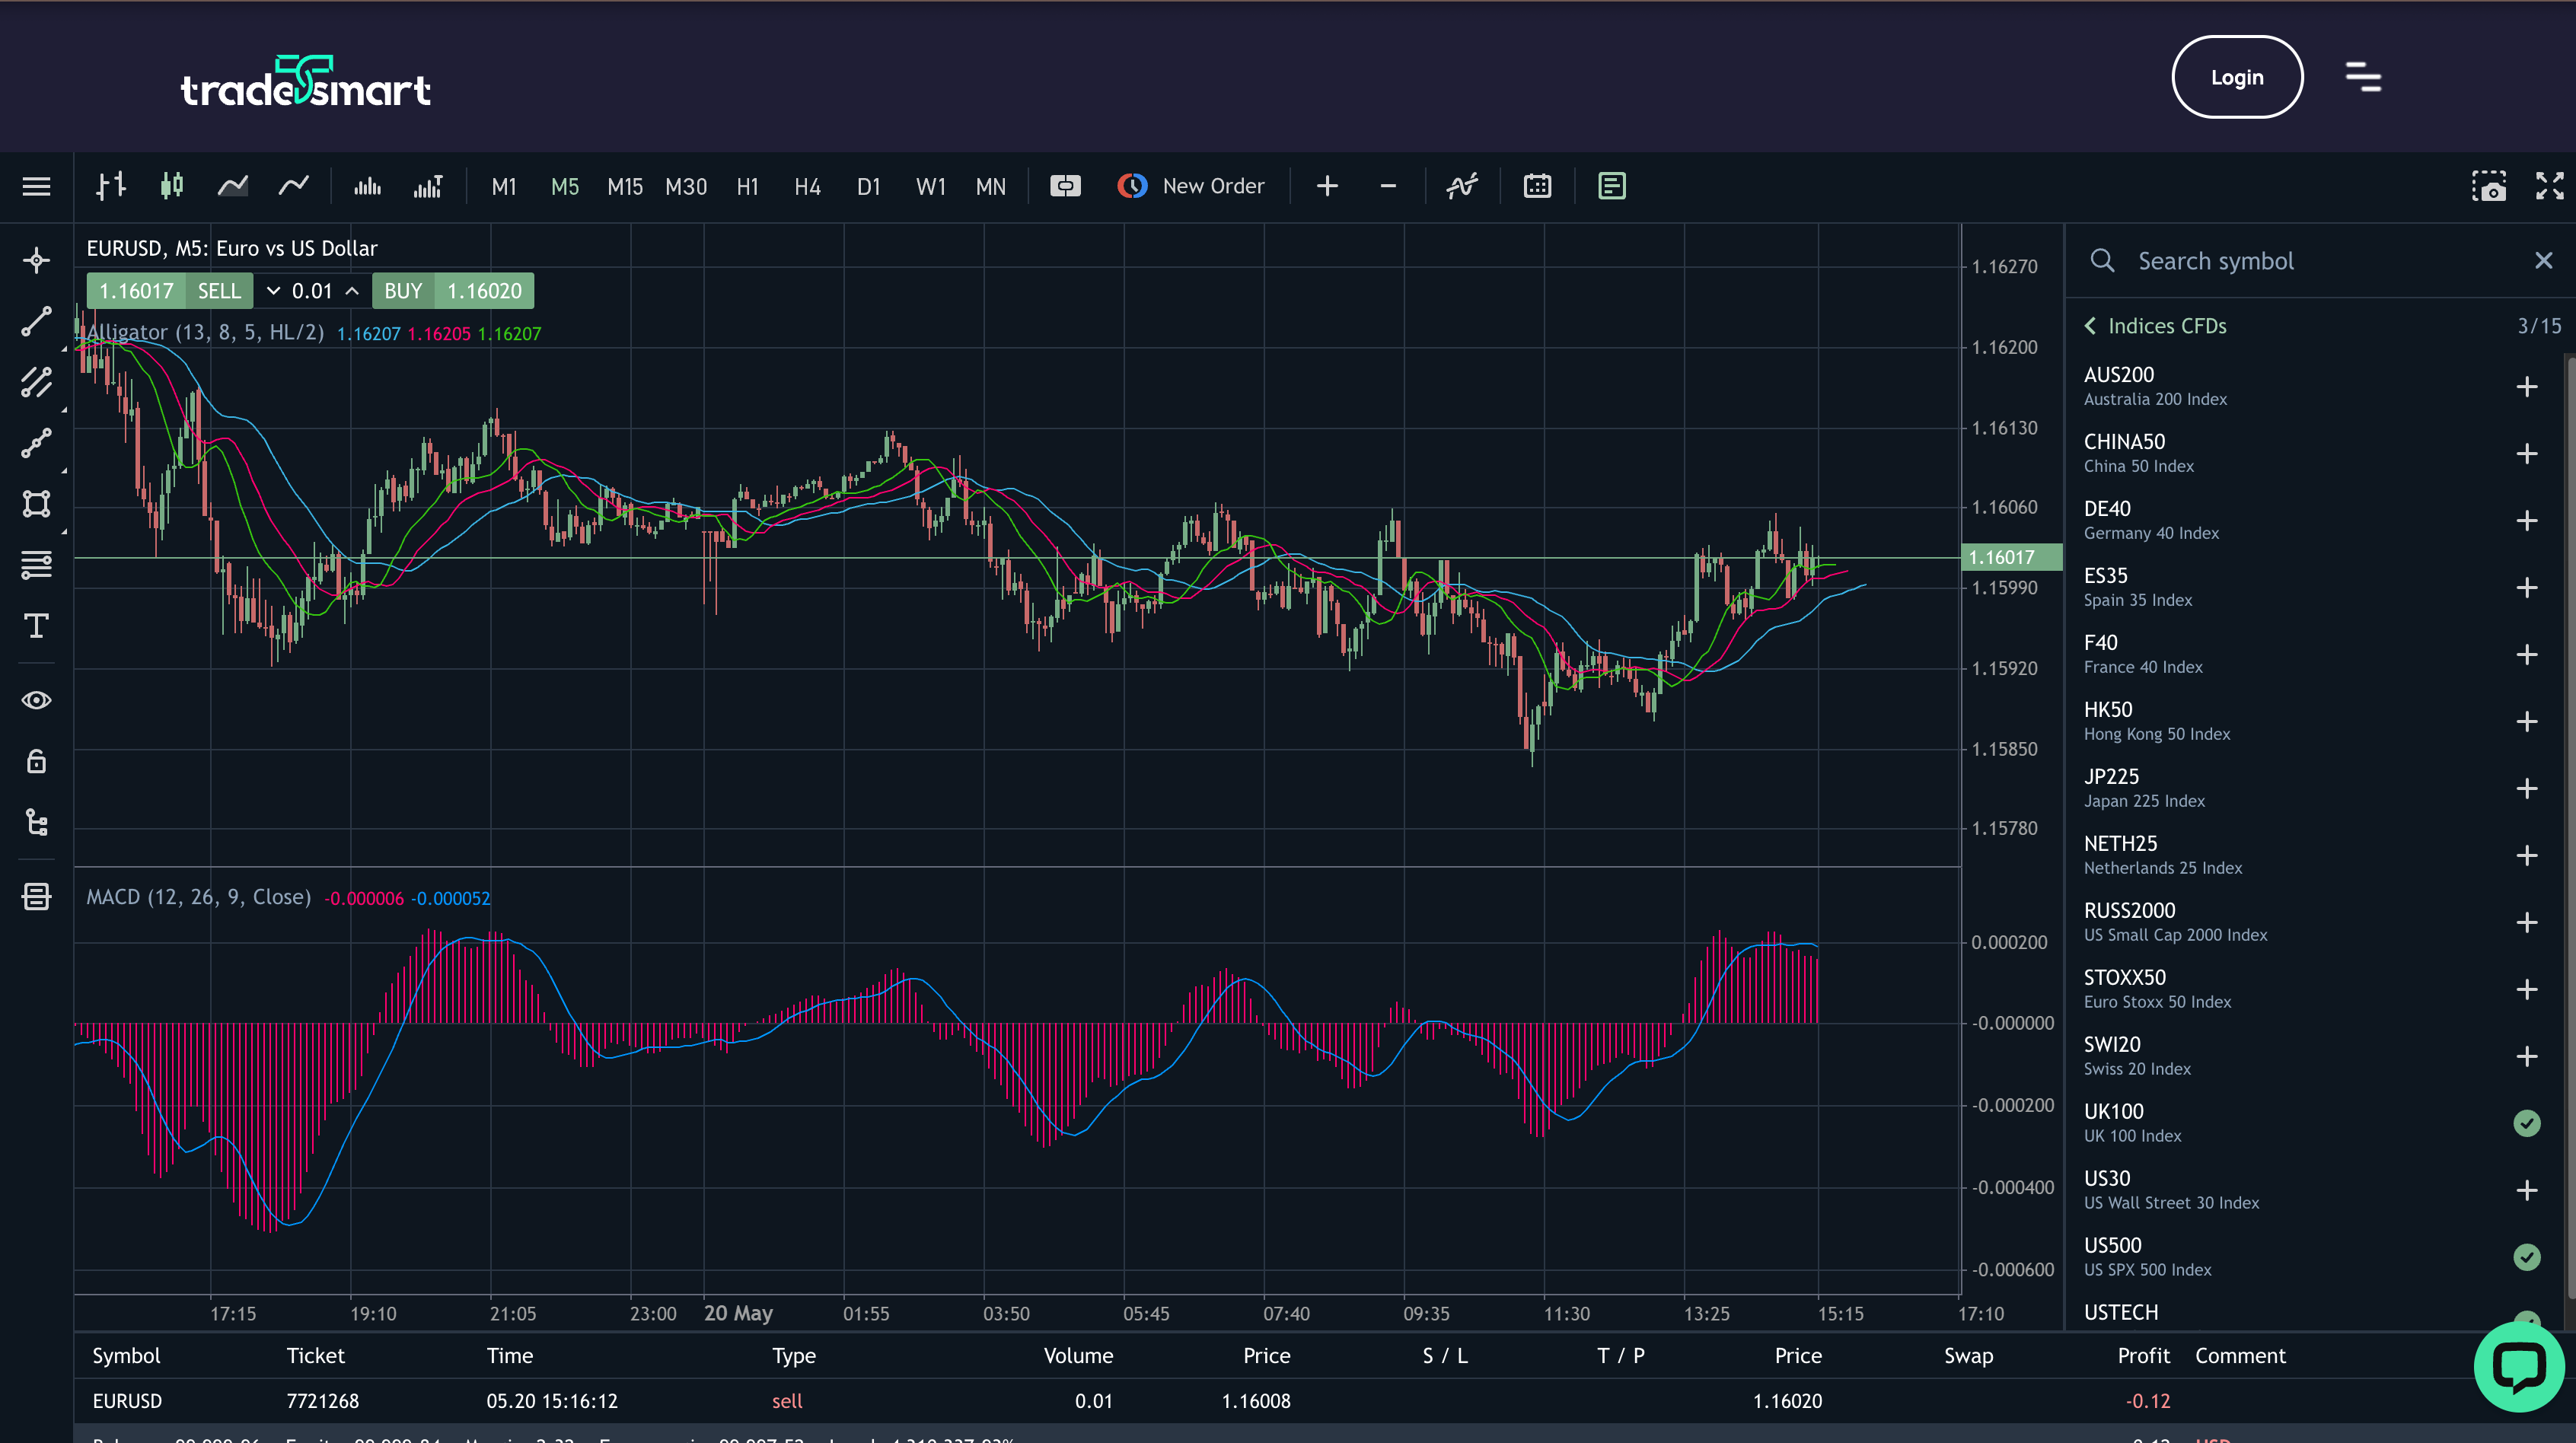Switch to H4 timeframe
Screen dimensions: 2576x1443
(807, 187)
